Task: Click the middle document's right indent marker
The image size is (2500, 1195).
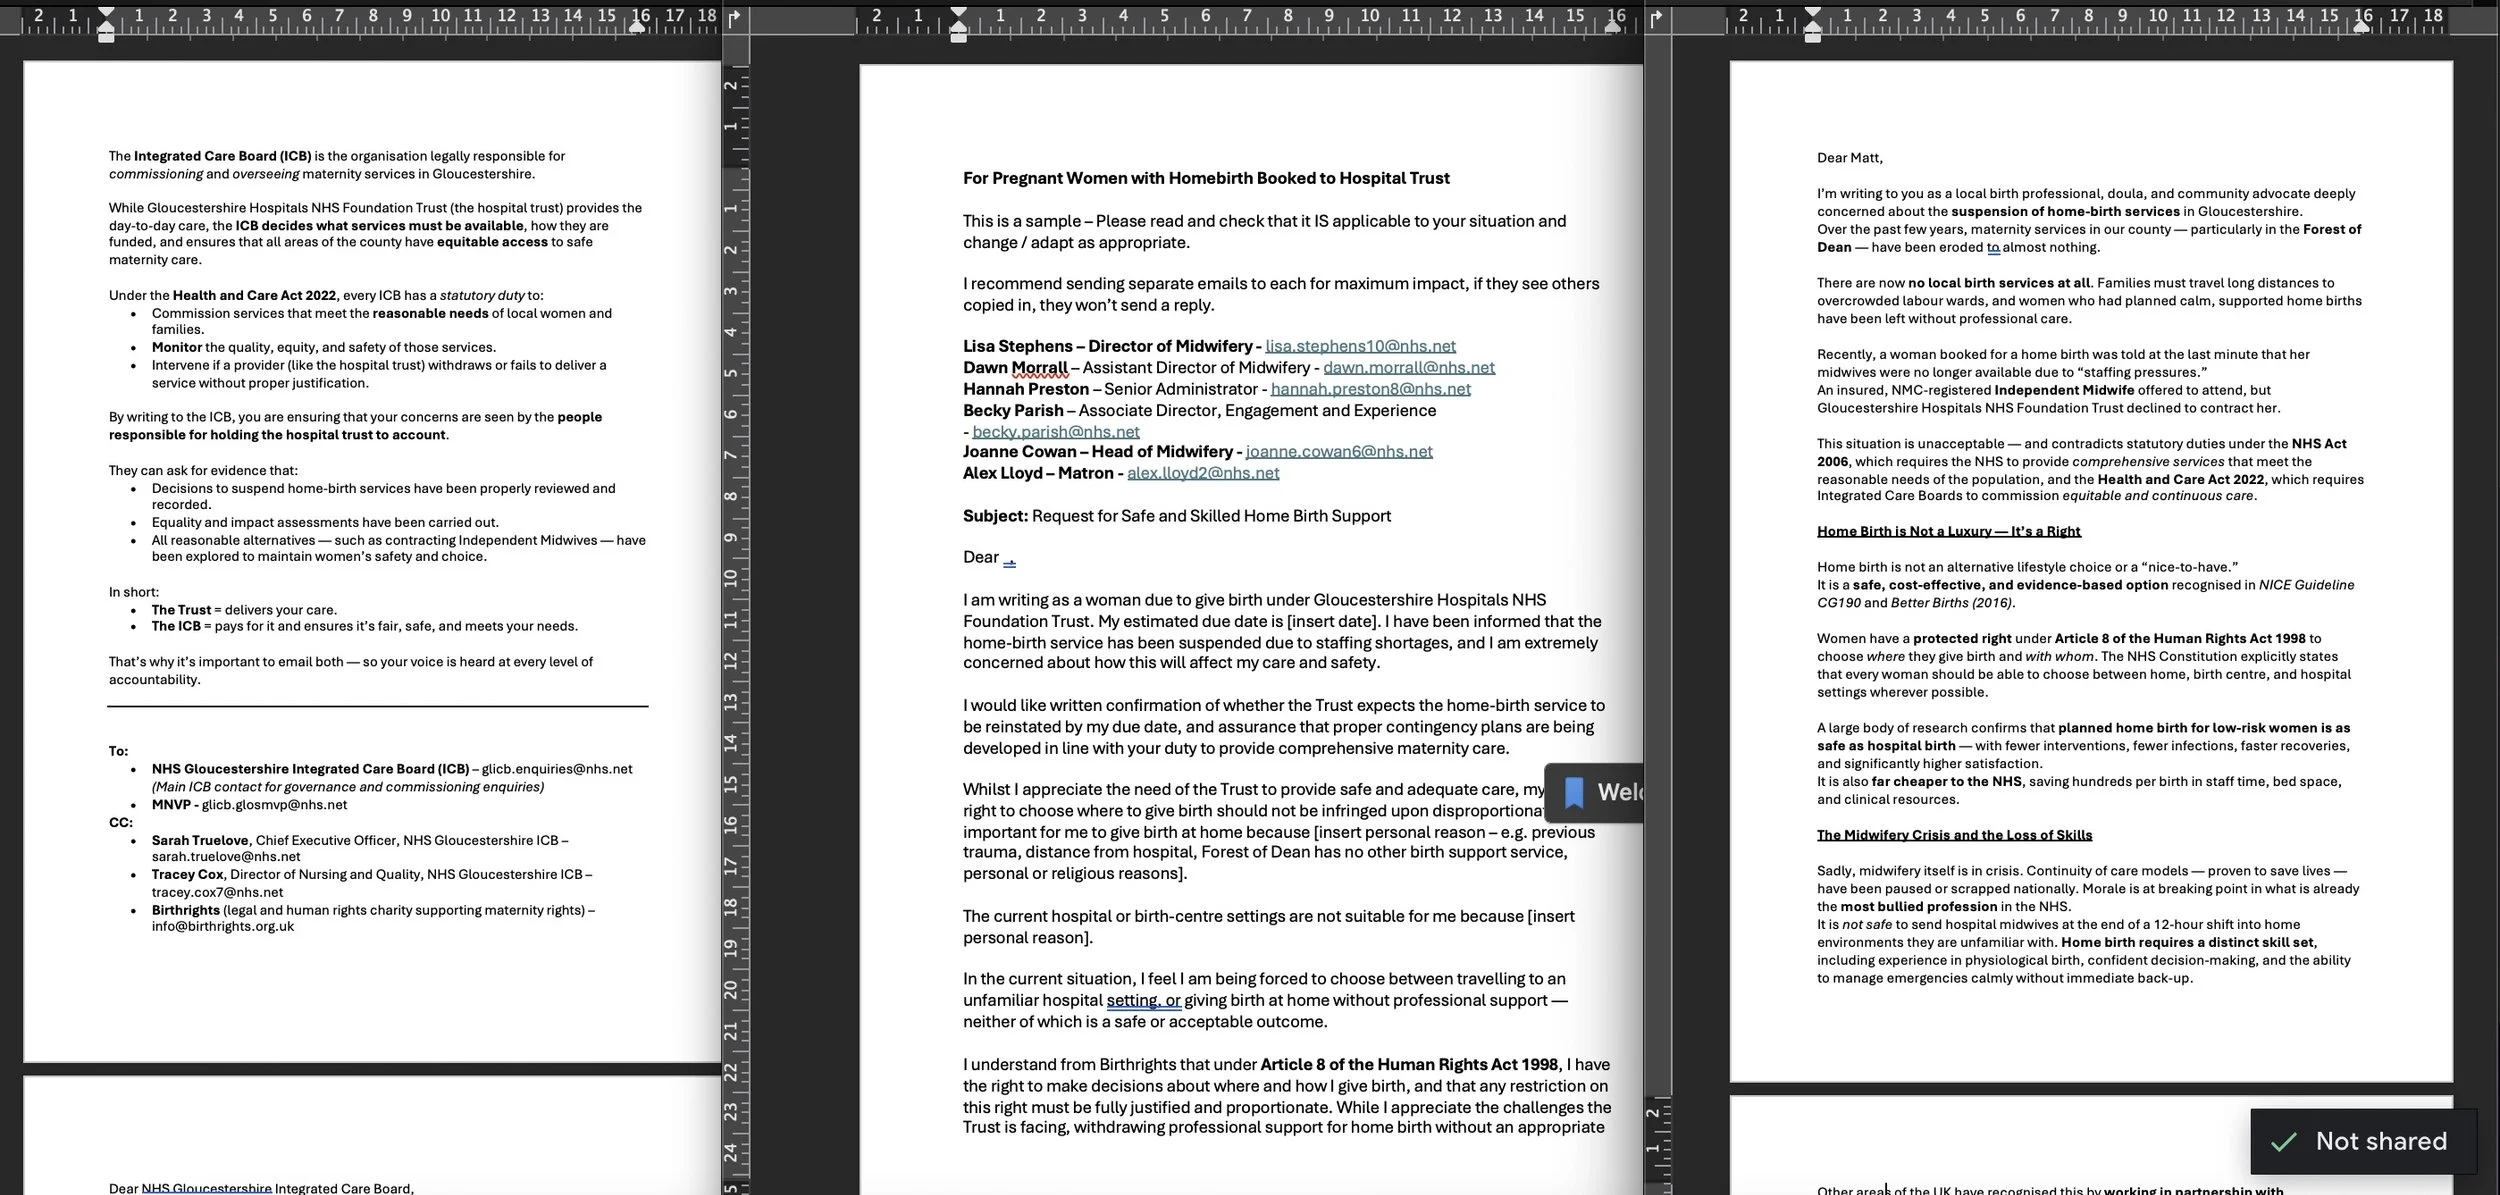Action: pyautogui.click(x=1612, y=27)
